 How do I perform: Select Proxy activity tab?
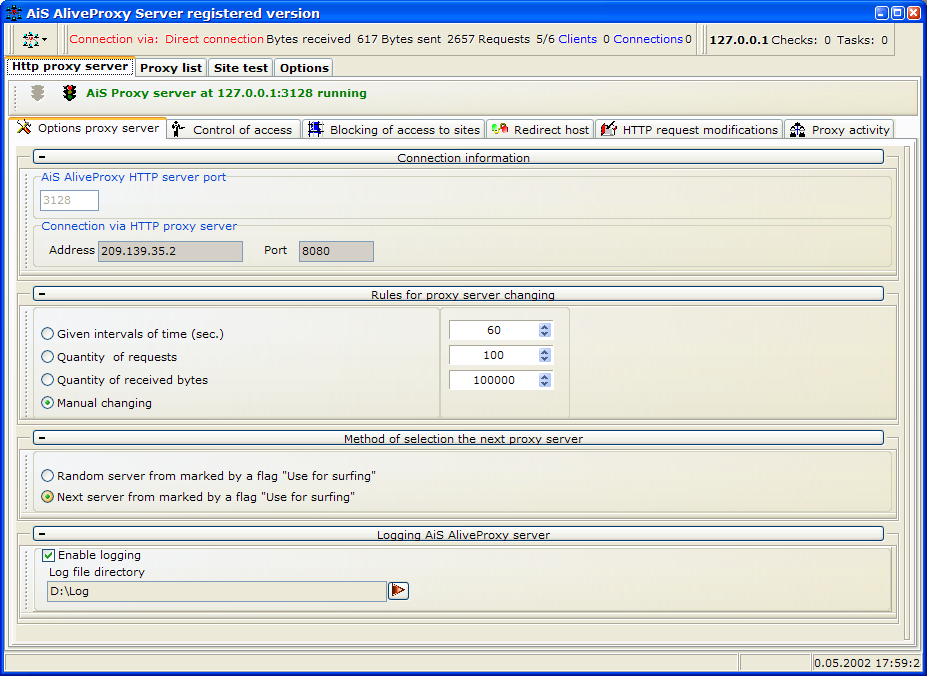tap(840, 130)
